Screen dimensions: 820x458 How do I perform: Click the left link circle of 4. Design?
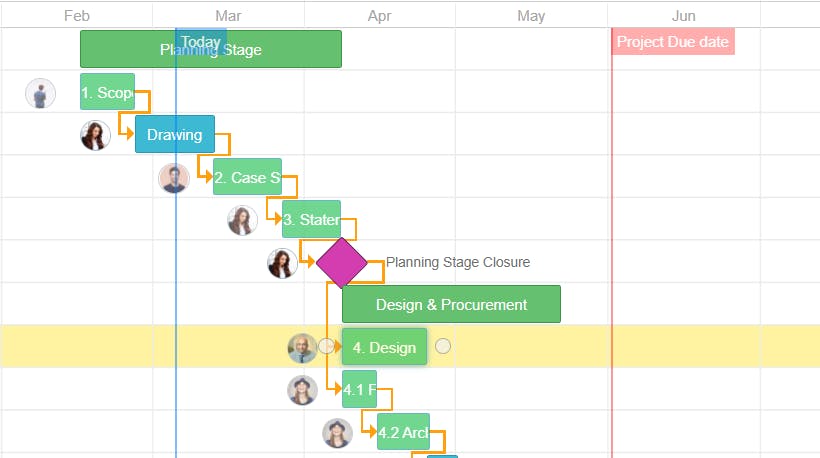point(326,346)
